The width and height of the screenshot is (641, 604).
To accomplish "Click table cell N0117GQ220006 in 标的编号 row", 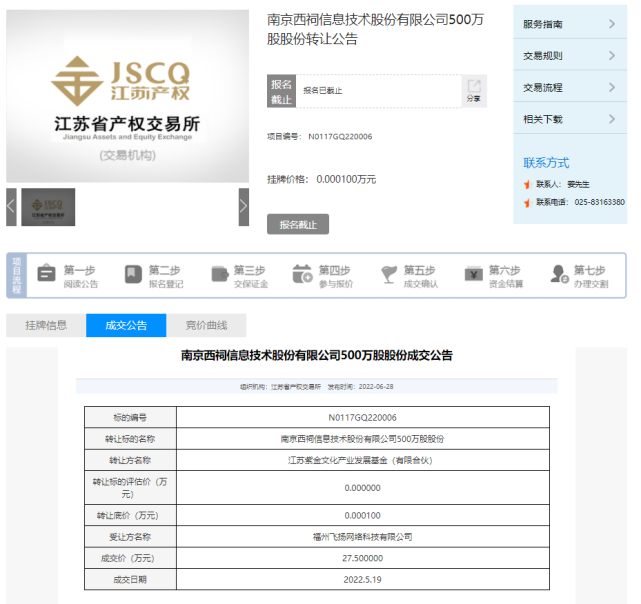I will (363, 418).
